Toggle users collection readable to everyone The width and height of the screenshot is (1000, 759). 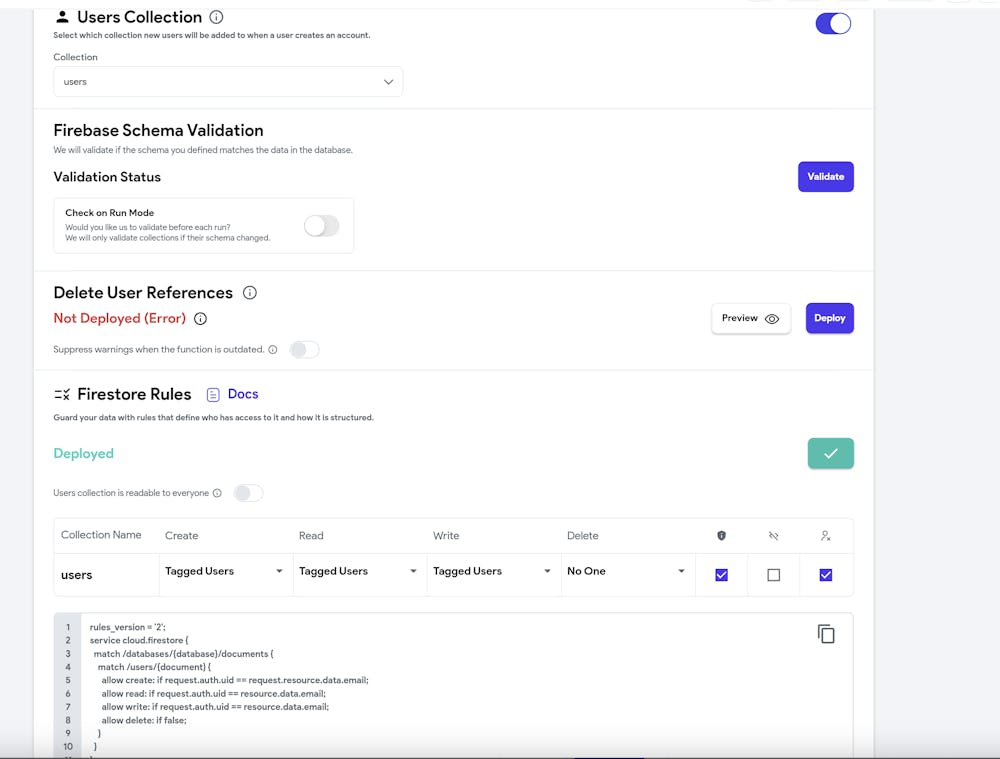tap(248, 493)
